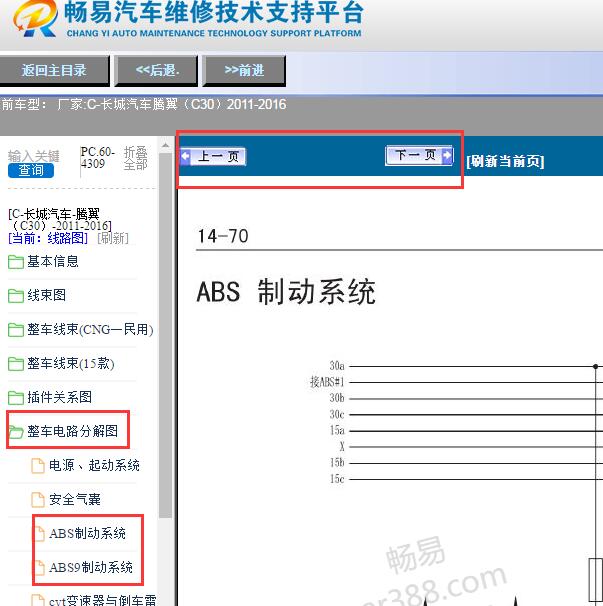Open cvt变速器与倒车雷 document
This screenshot has width=603, height=606.
[102, 600]
